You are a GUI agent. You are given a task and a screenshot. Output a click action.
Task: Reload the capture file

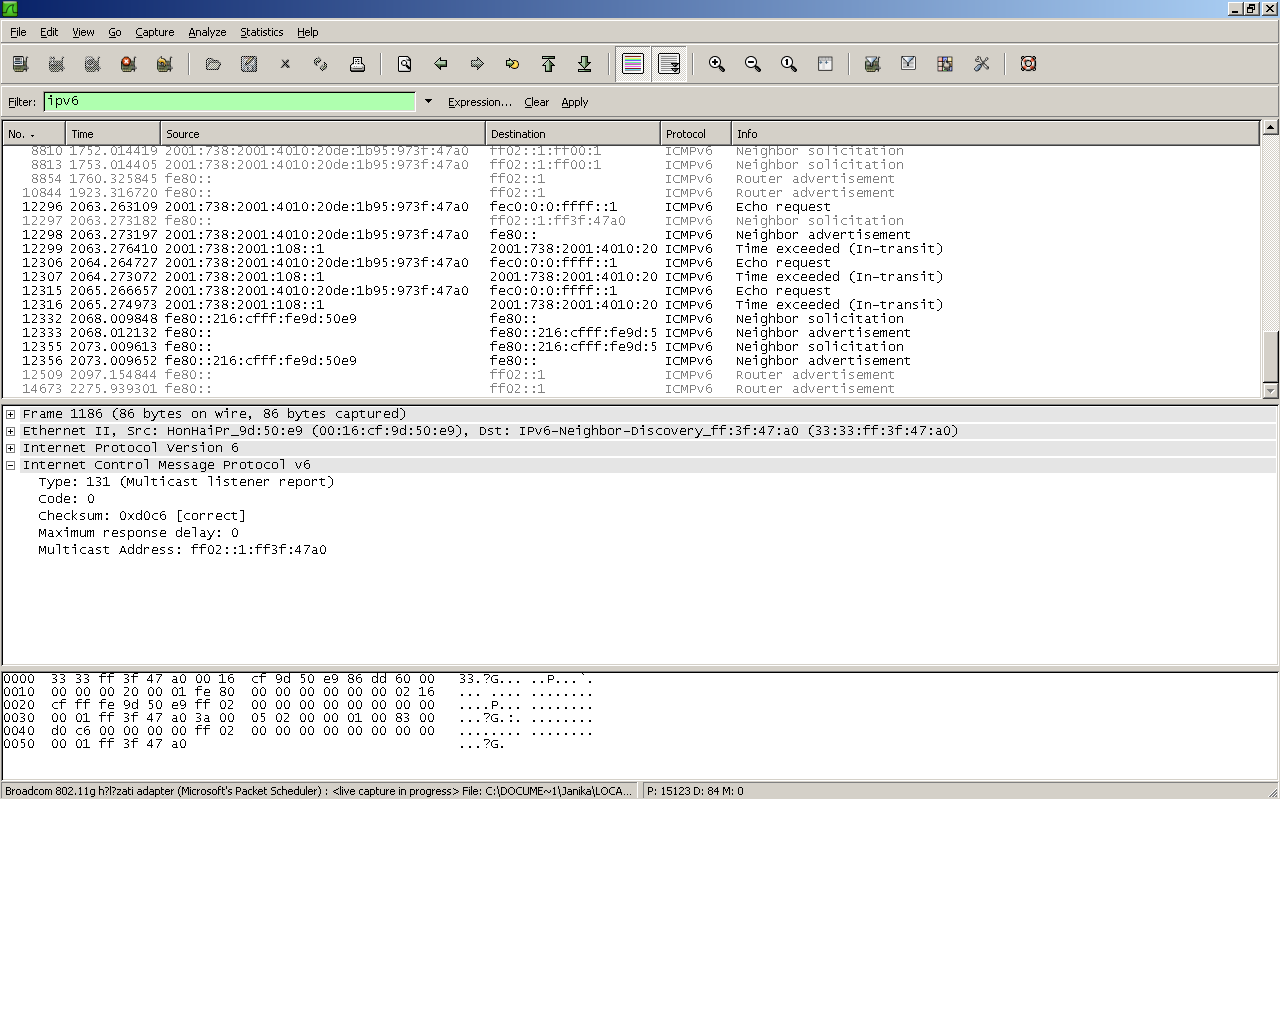[320, 63]
